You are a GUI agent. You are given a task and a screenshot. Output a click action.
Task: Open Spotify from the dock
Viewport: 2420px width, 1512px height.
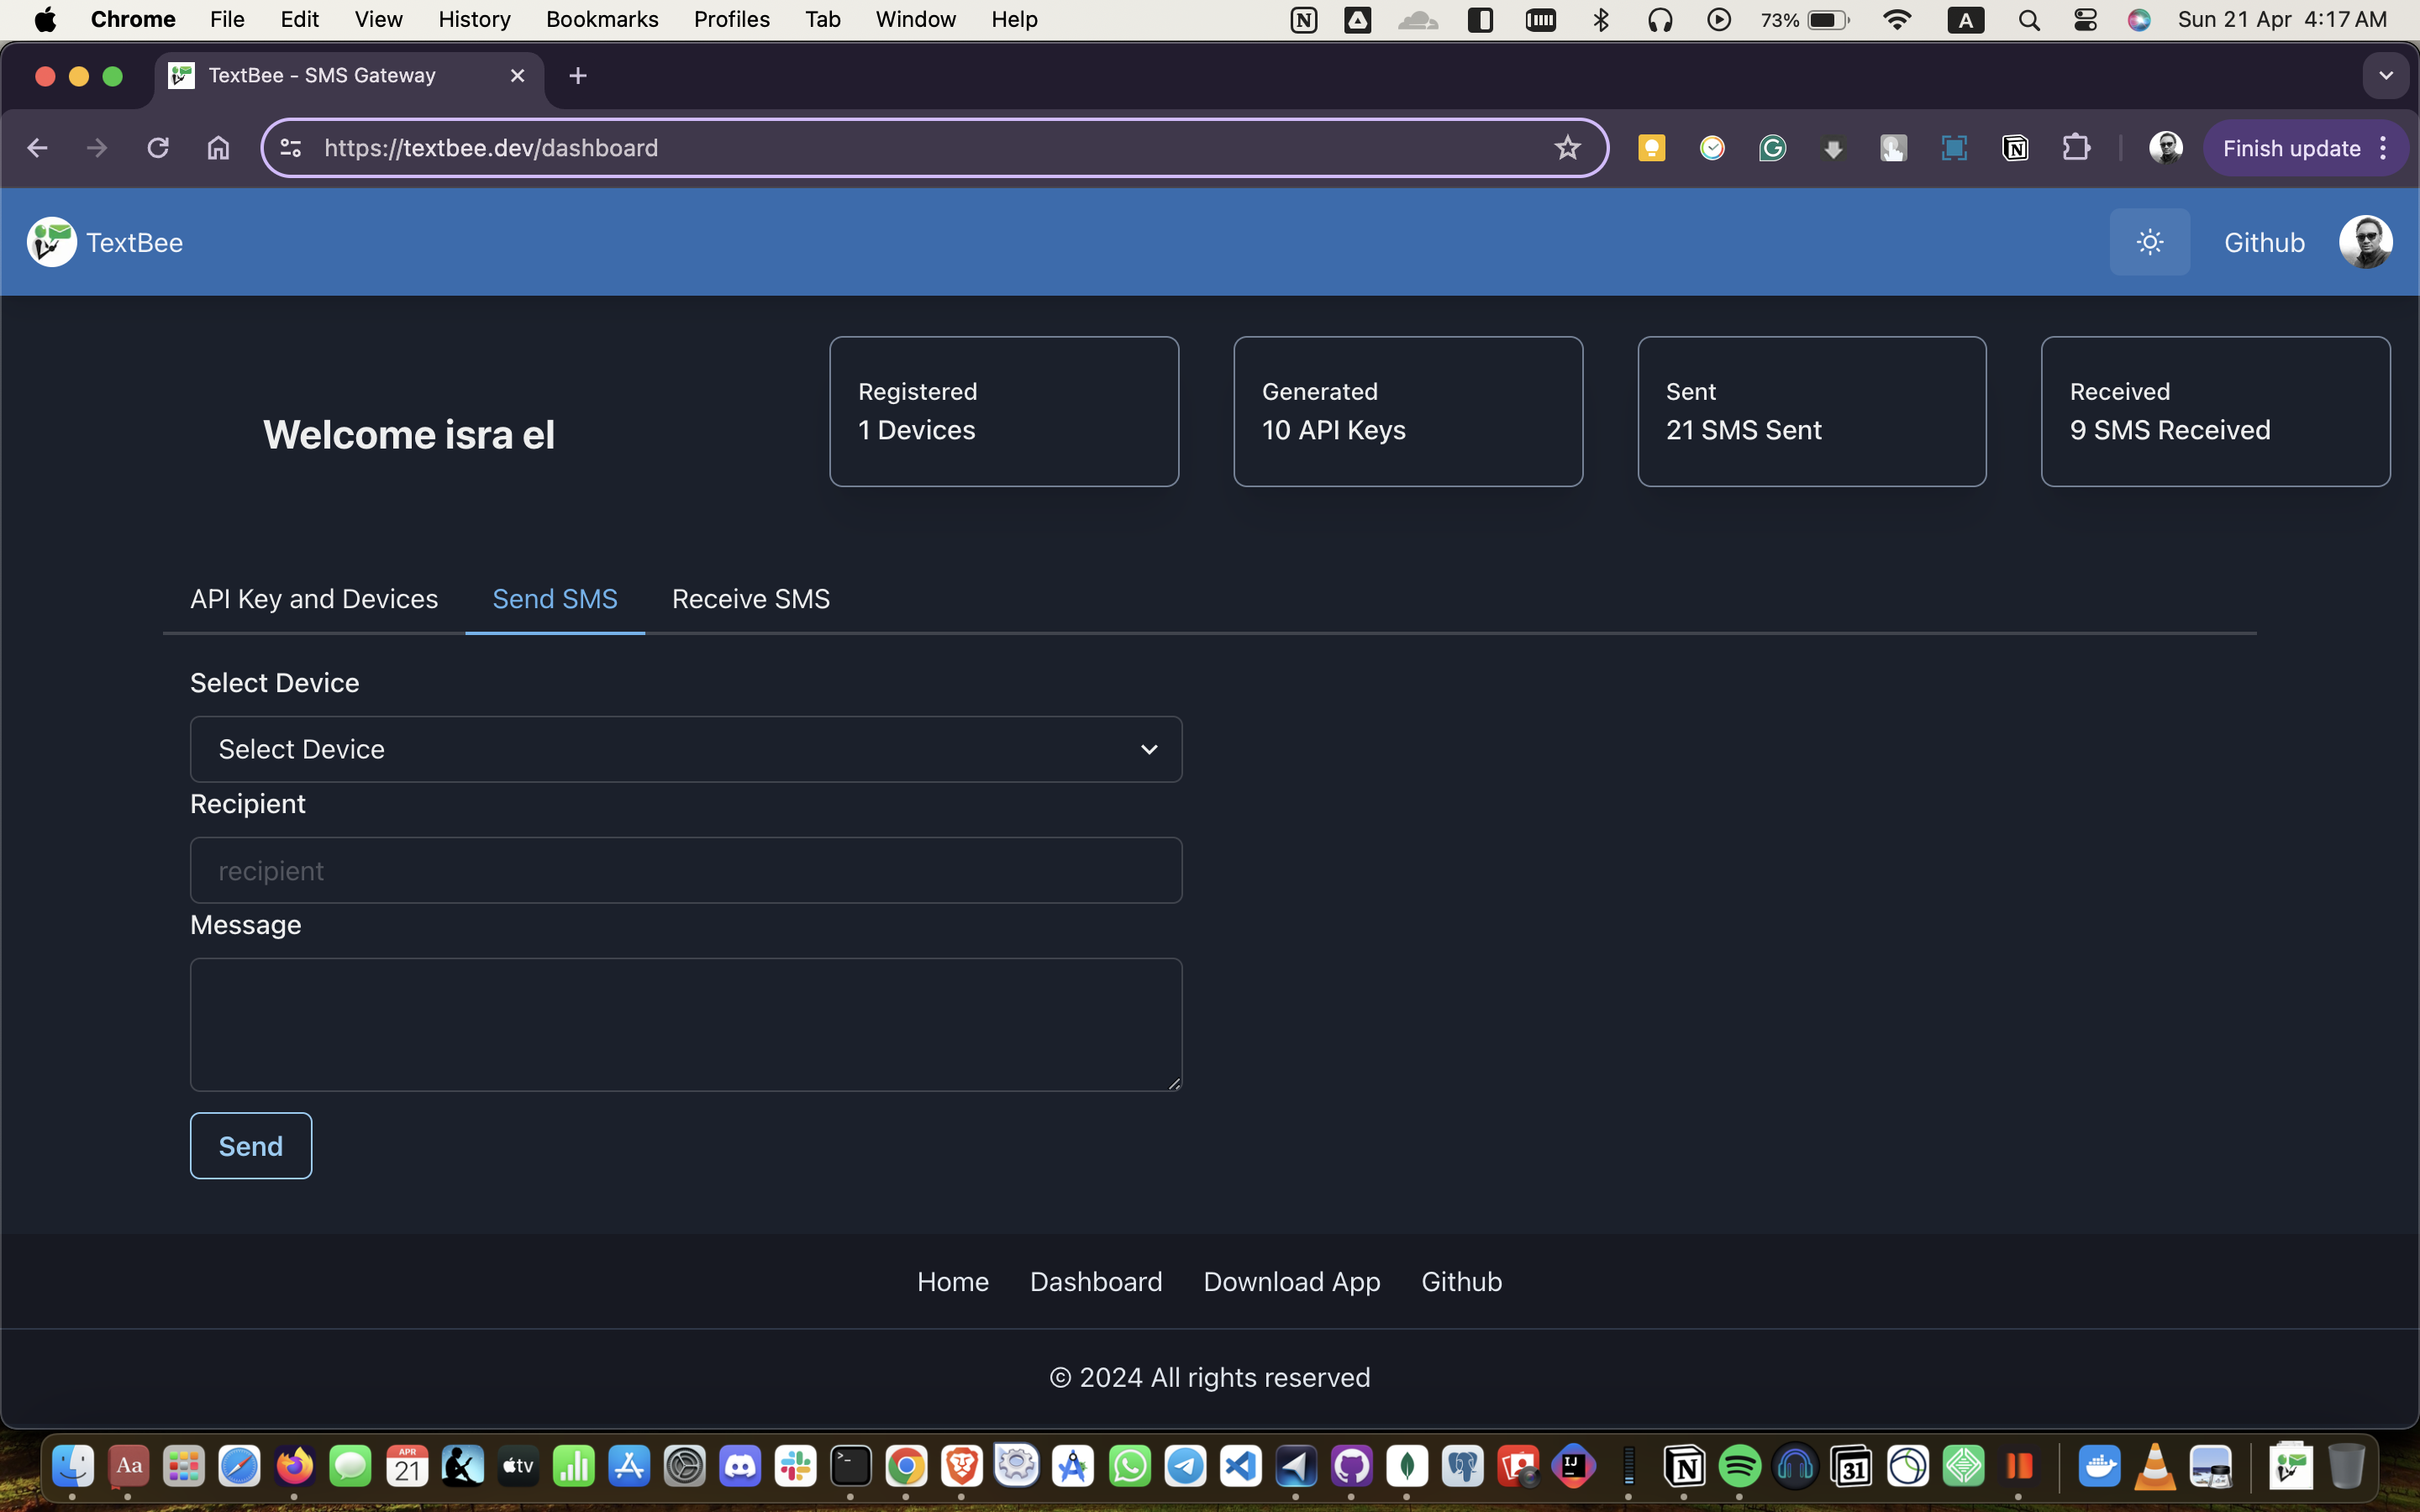pyautogui.click(x=1740, y=1467)
